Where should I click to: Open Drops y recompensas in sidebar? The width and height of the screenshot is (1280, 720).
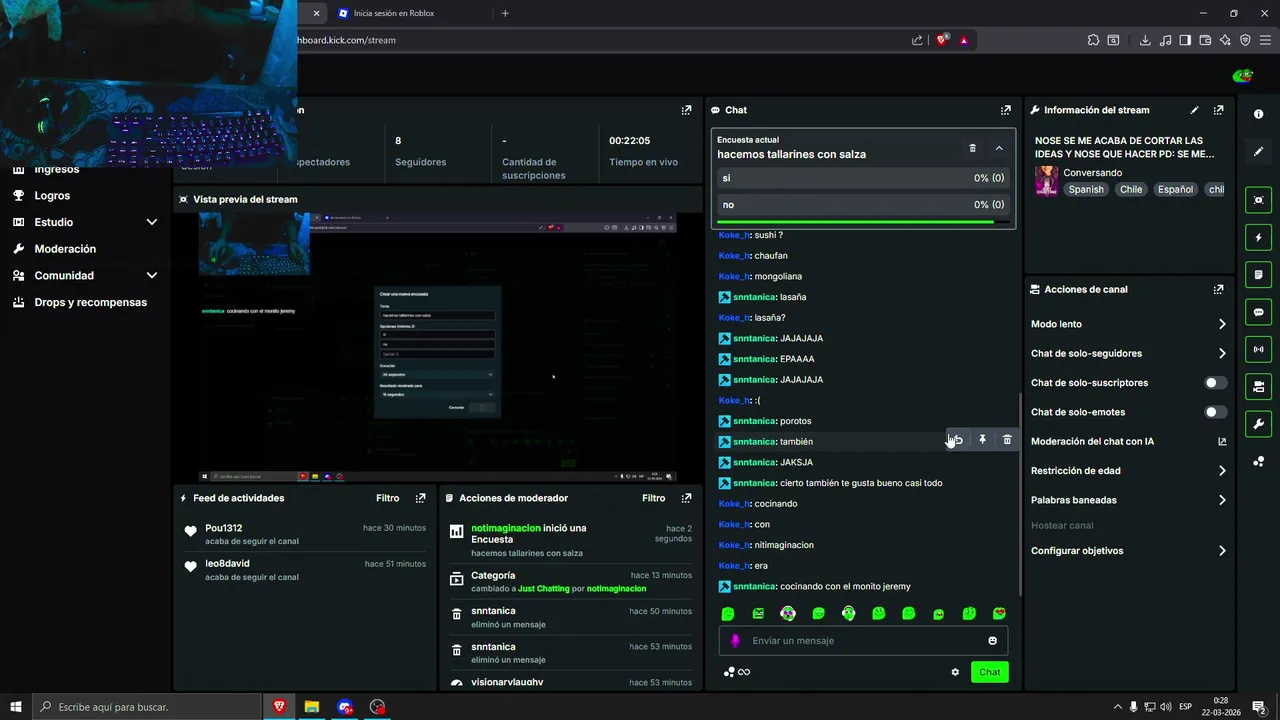(x=90, y=302)
